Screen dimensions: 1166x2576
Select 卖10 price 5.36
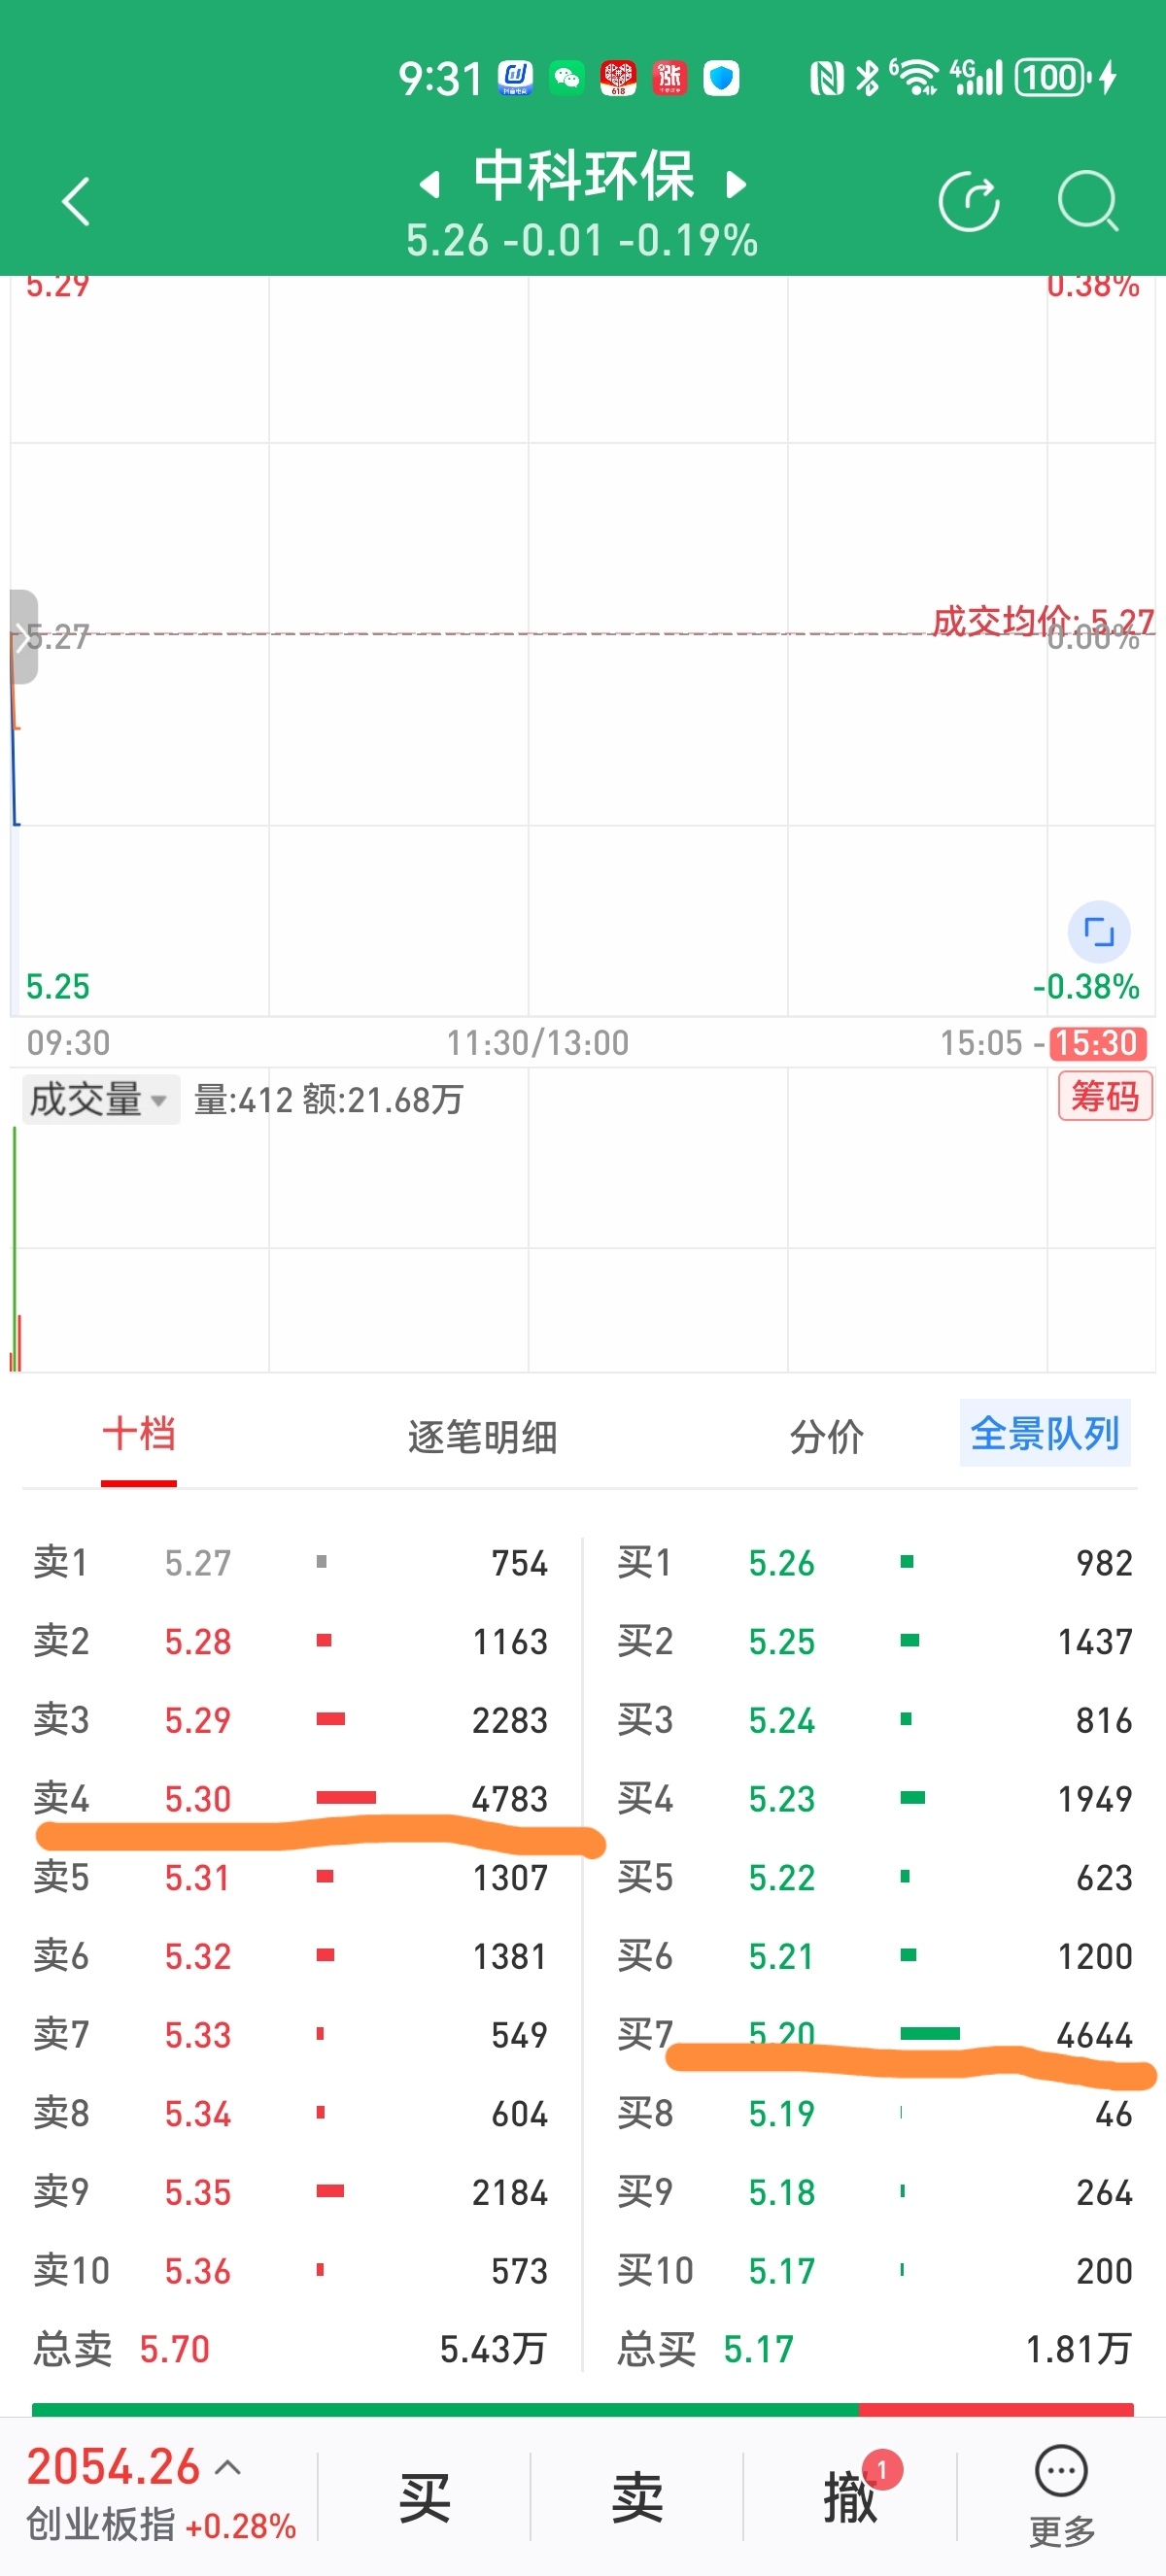(x=198, y=2270)
